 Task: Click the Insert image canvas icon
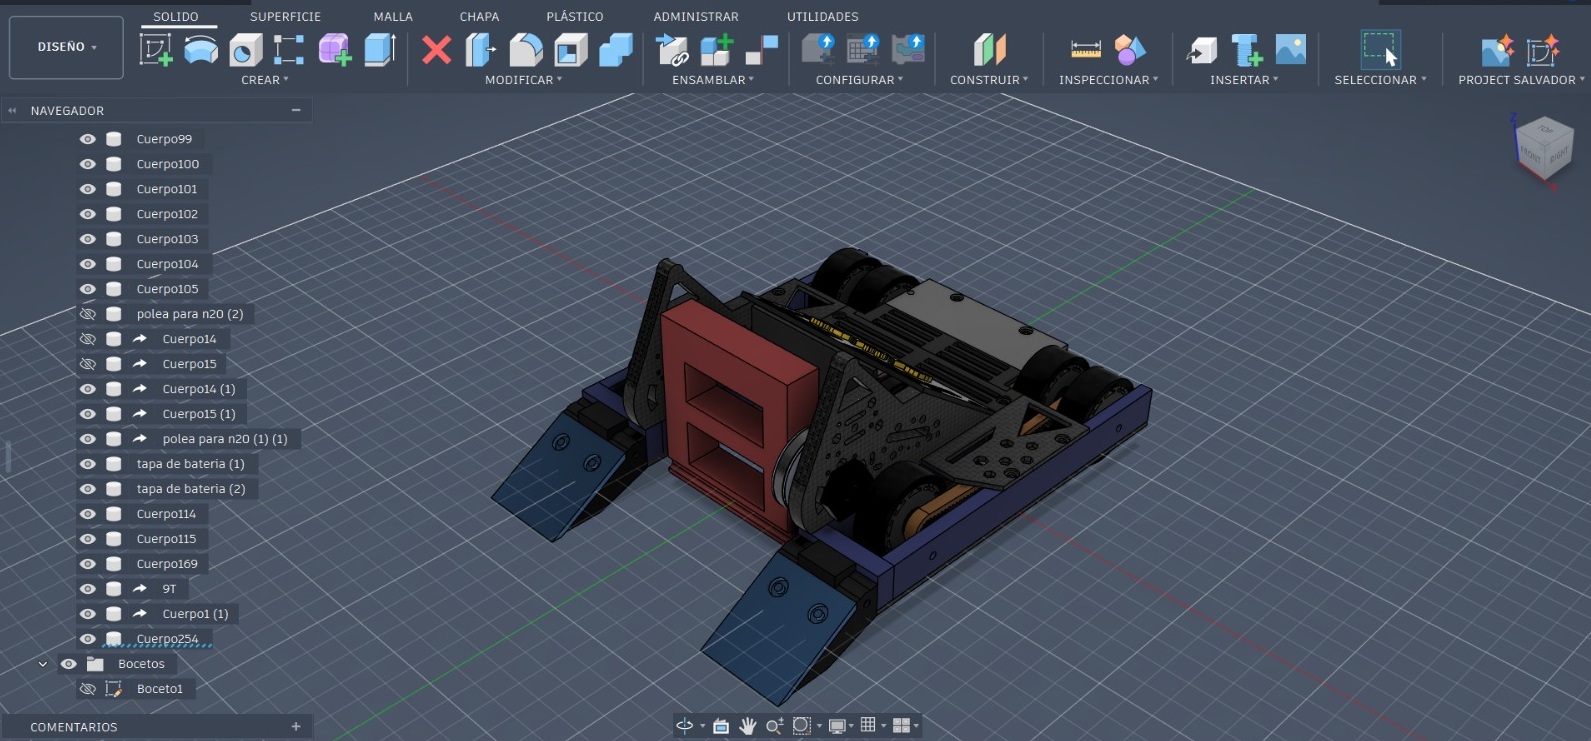1291,49
